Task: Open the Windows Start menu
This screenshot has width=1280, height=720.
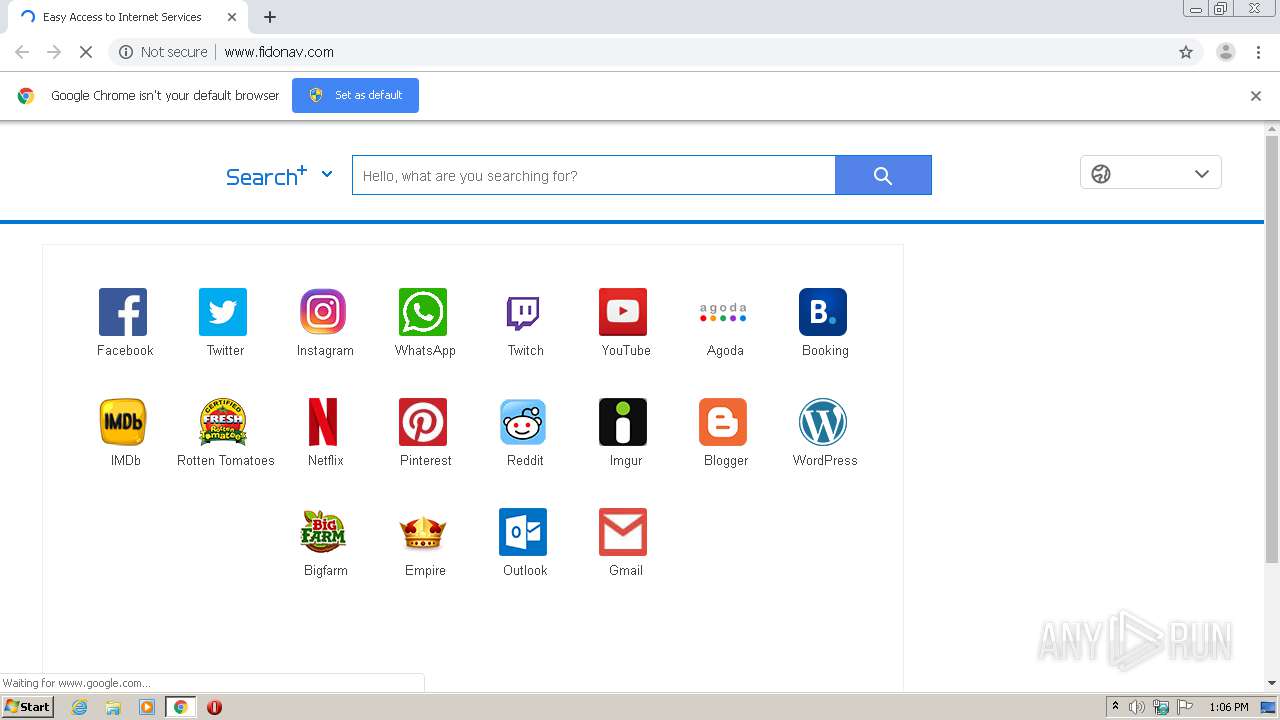Action: coord(28,707)
